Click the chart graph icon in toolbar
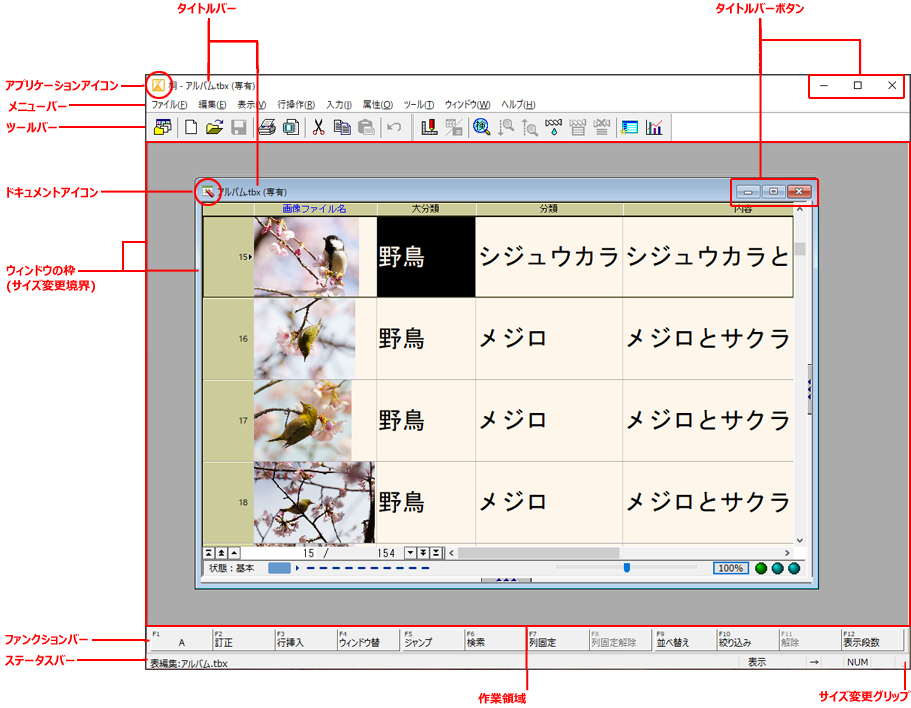 (x=655, y=128)
